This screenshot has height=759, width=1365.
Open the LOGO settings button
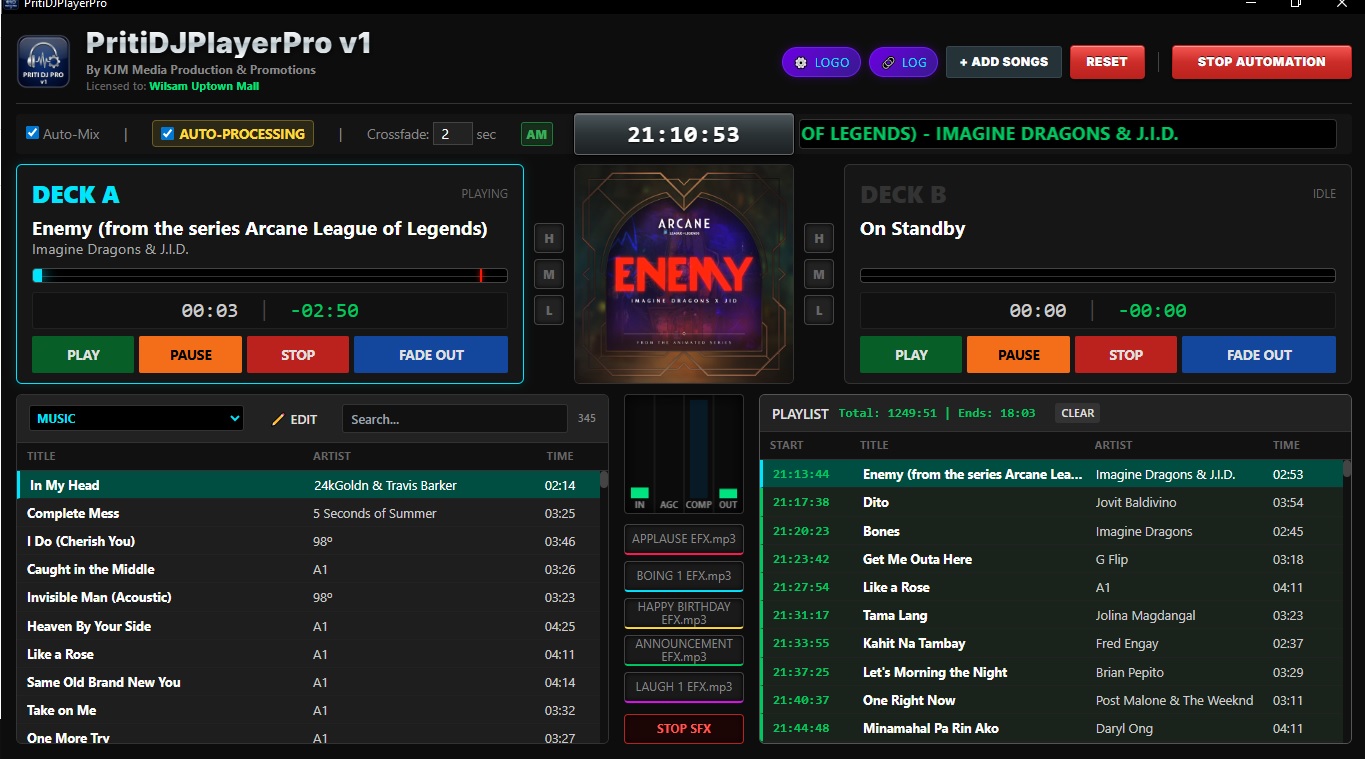pyautogui.click(x=821, y=62)
